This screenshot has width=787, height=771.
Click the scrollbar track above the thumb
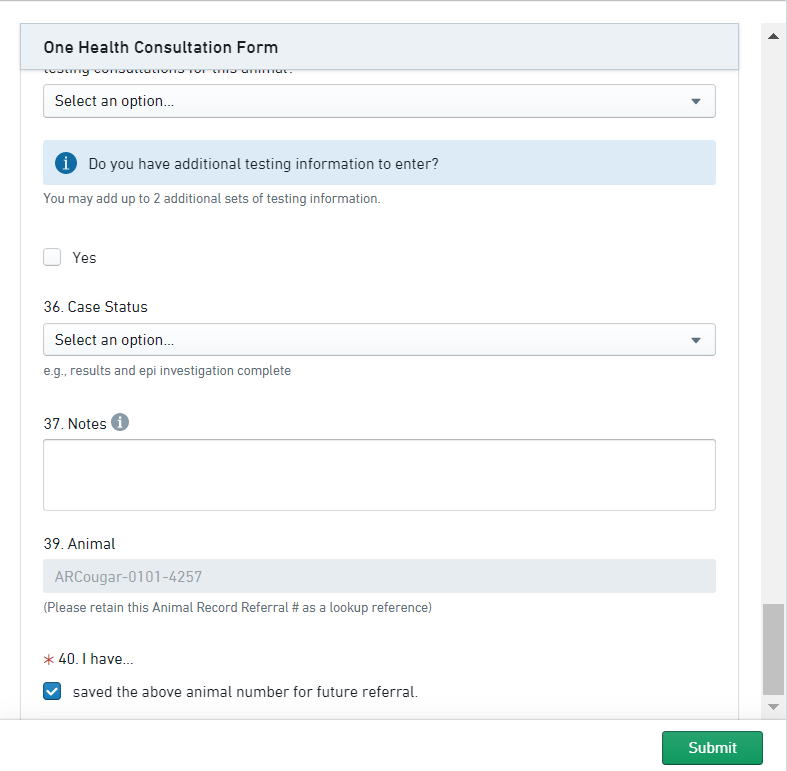pos(773,320)
